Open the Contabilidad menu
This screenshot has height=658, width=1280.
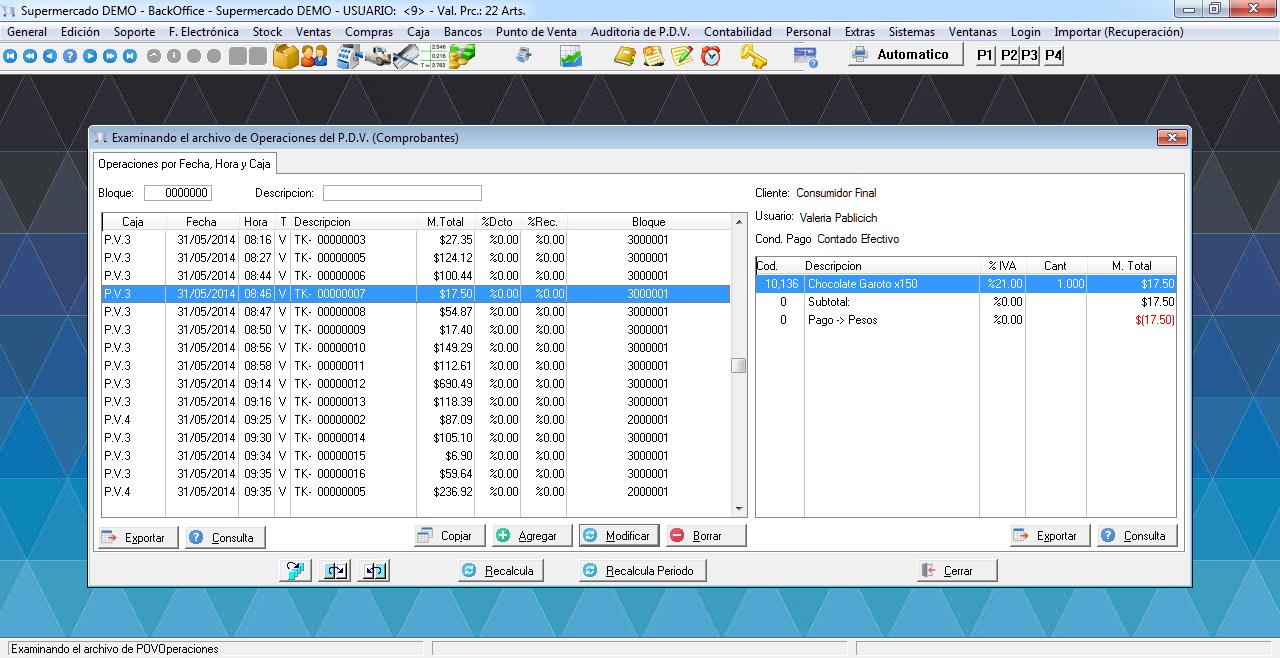click(x=737, y=32)
